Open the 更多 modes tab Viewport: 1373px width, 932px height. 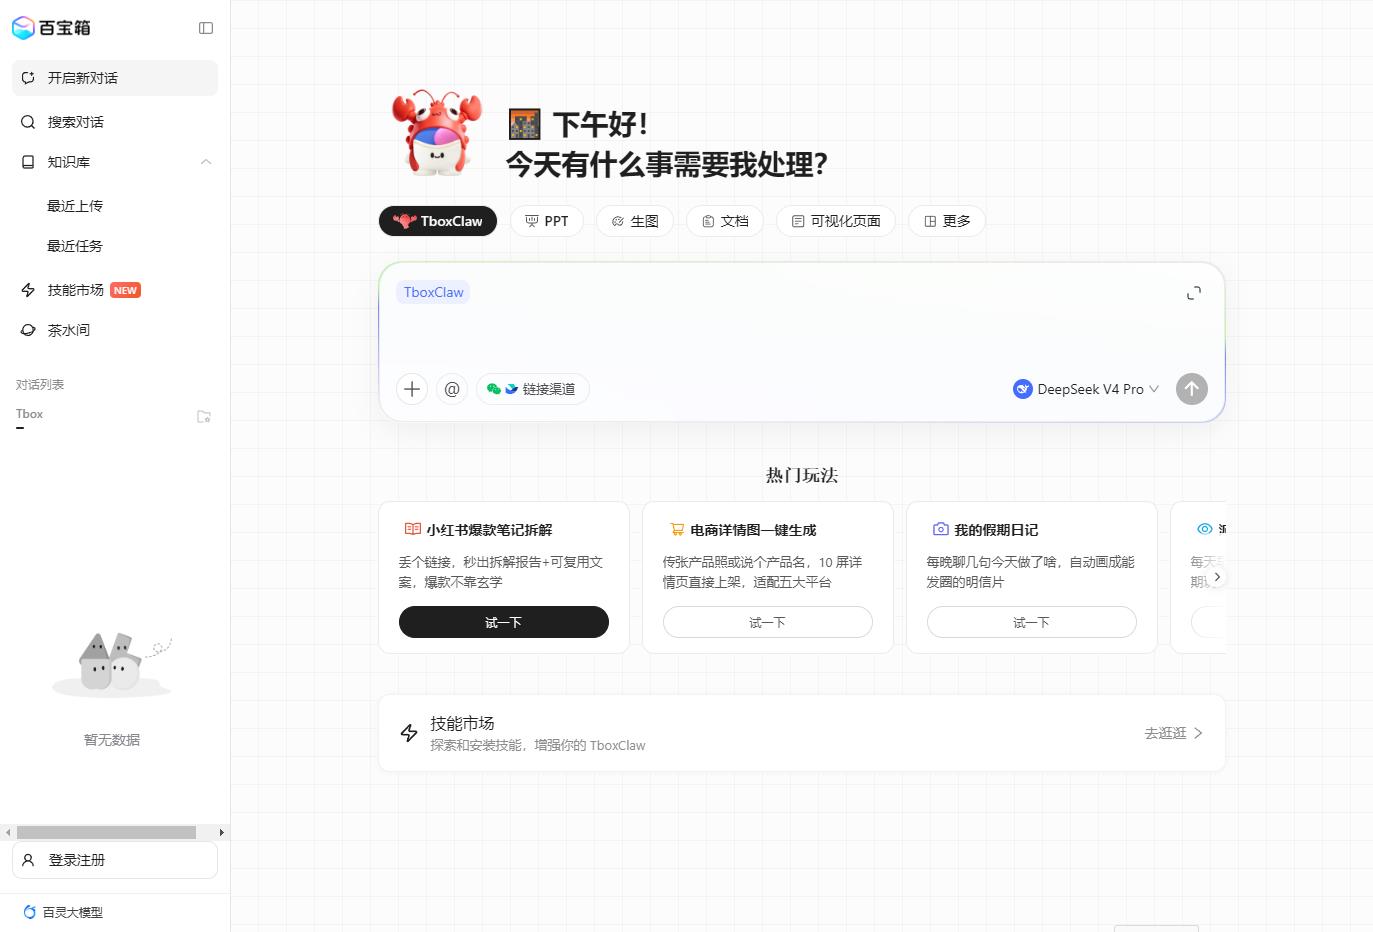click(x=947, y=221)
